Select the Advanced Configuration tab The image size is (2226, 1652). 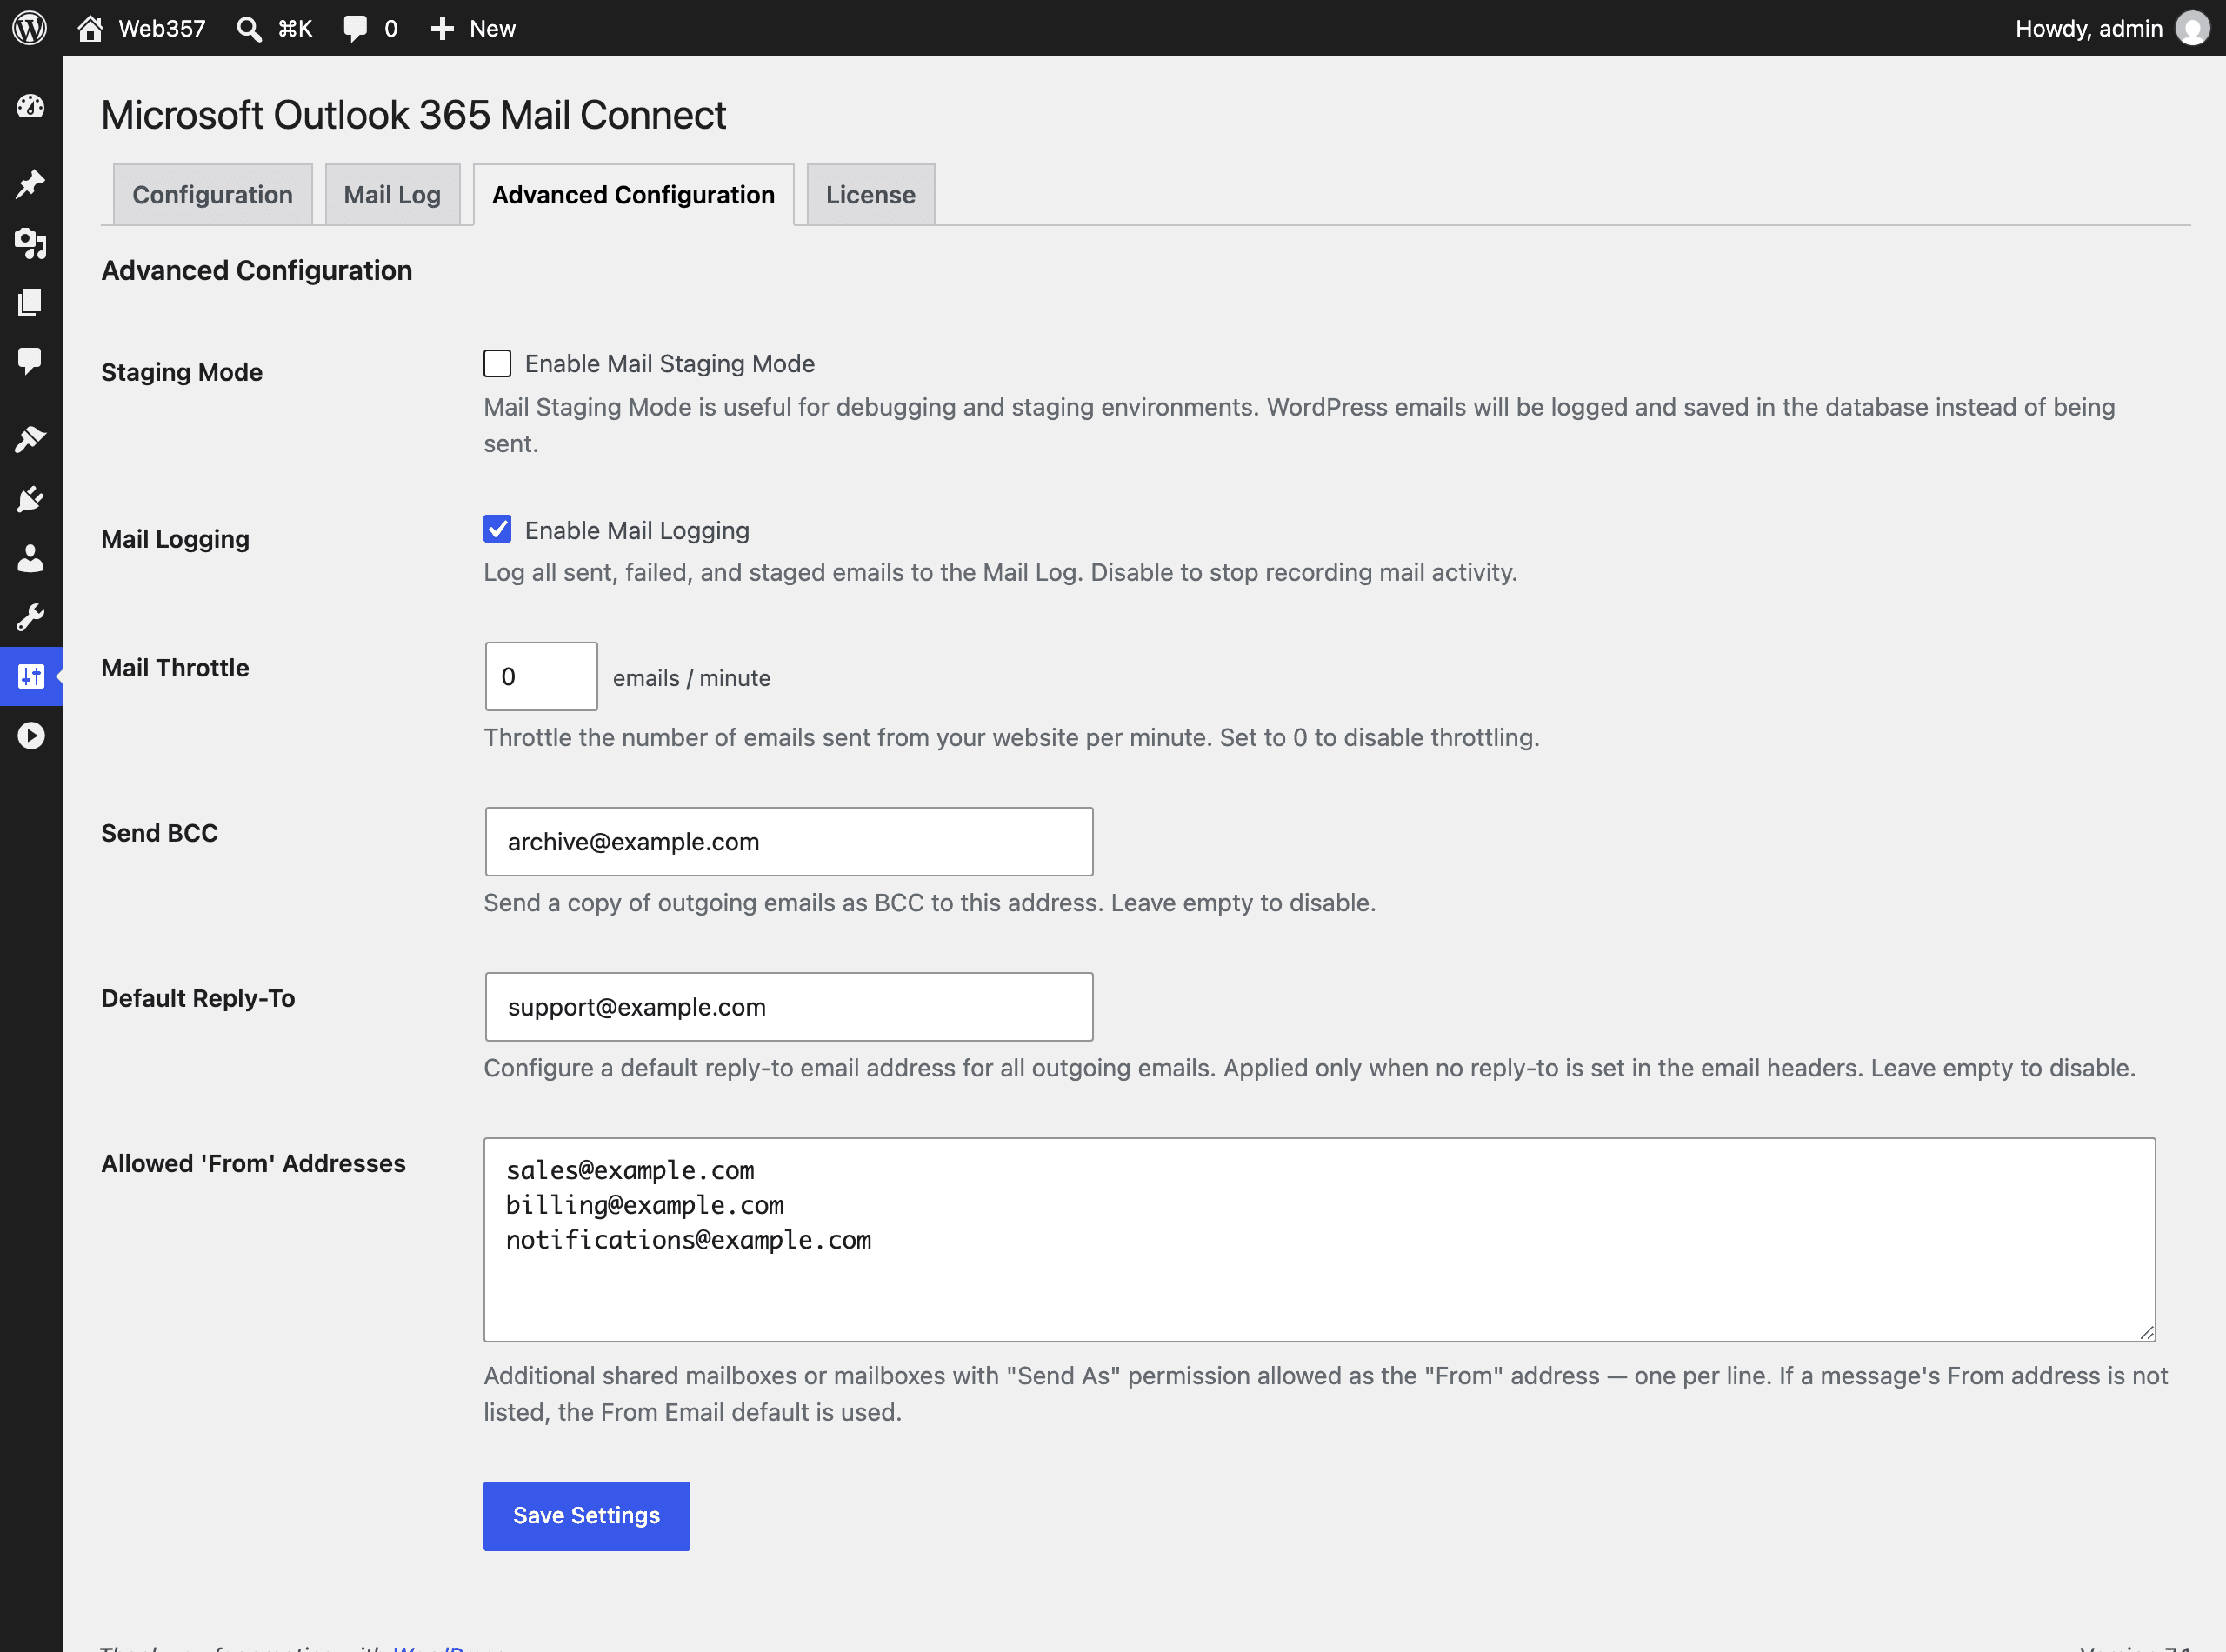(x=633, y=195)
